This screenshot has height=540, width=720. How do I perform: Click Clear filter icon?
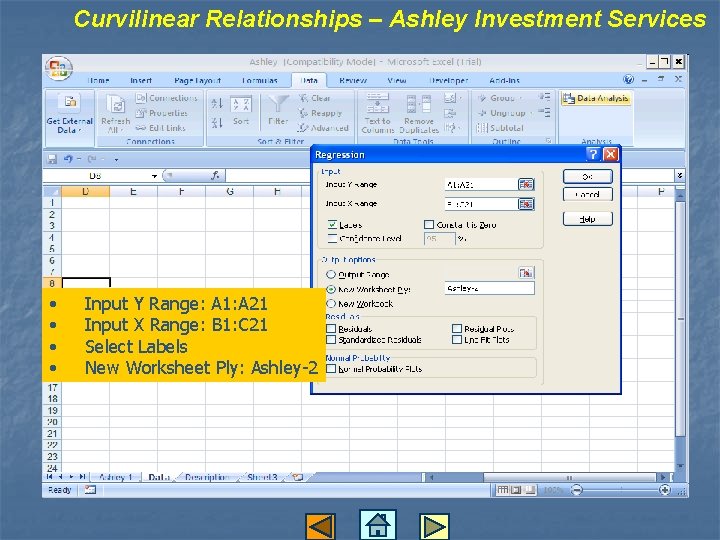coord(315,98)
